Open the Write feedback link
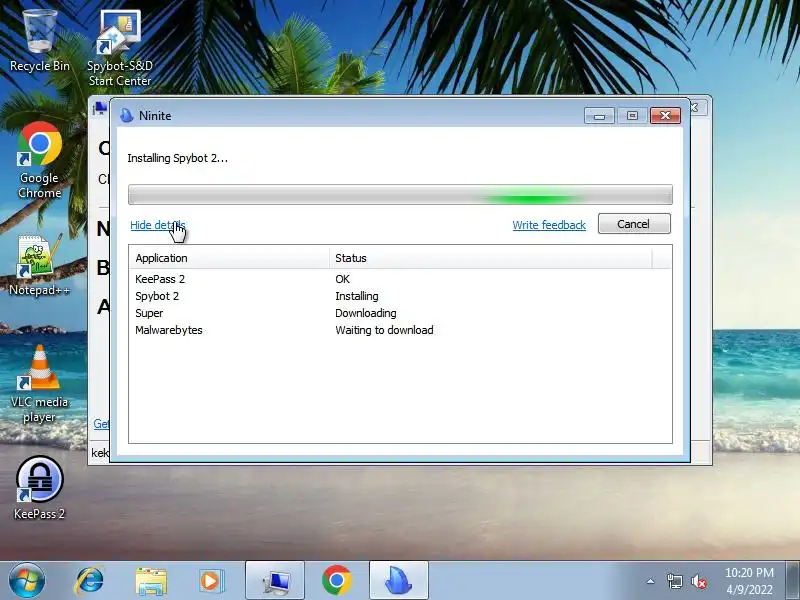The width and height of the screenshot is (800, 600). point(549,225)
